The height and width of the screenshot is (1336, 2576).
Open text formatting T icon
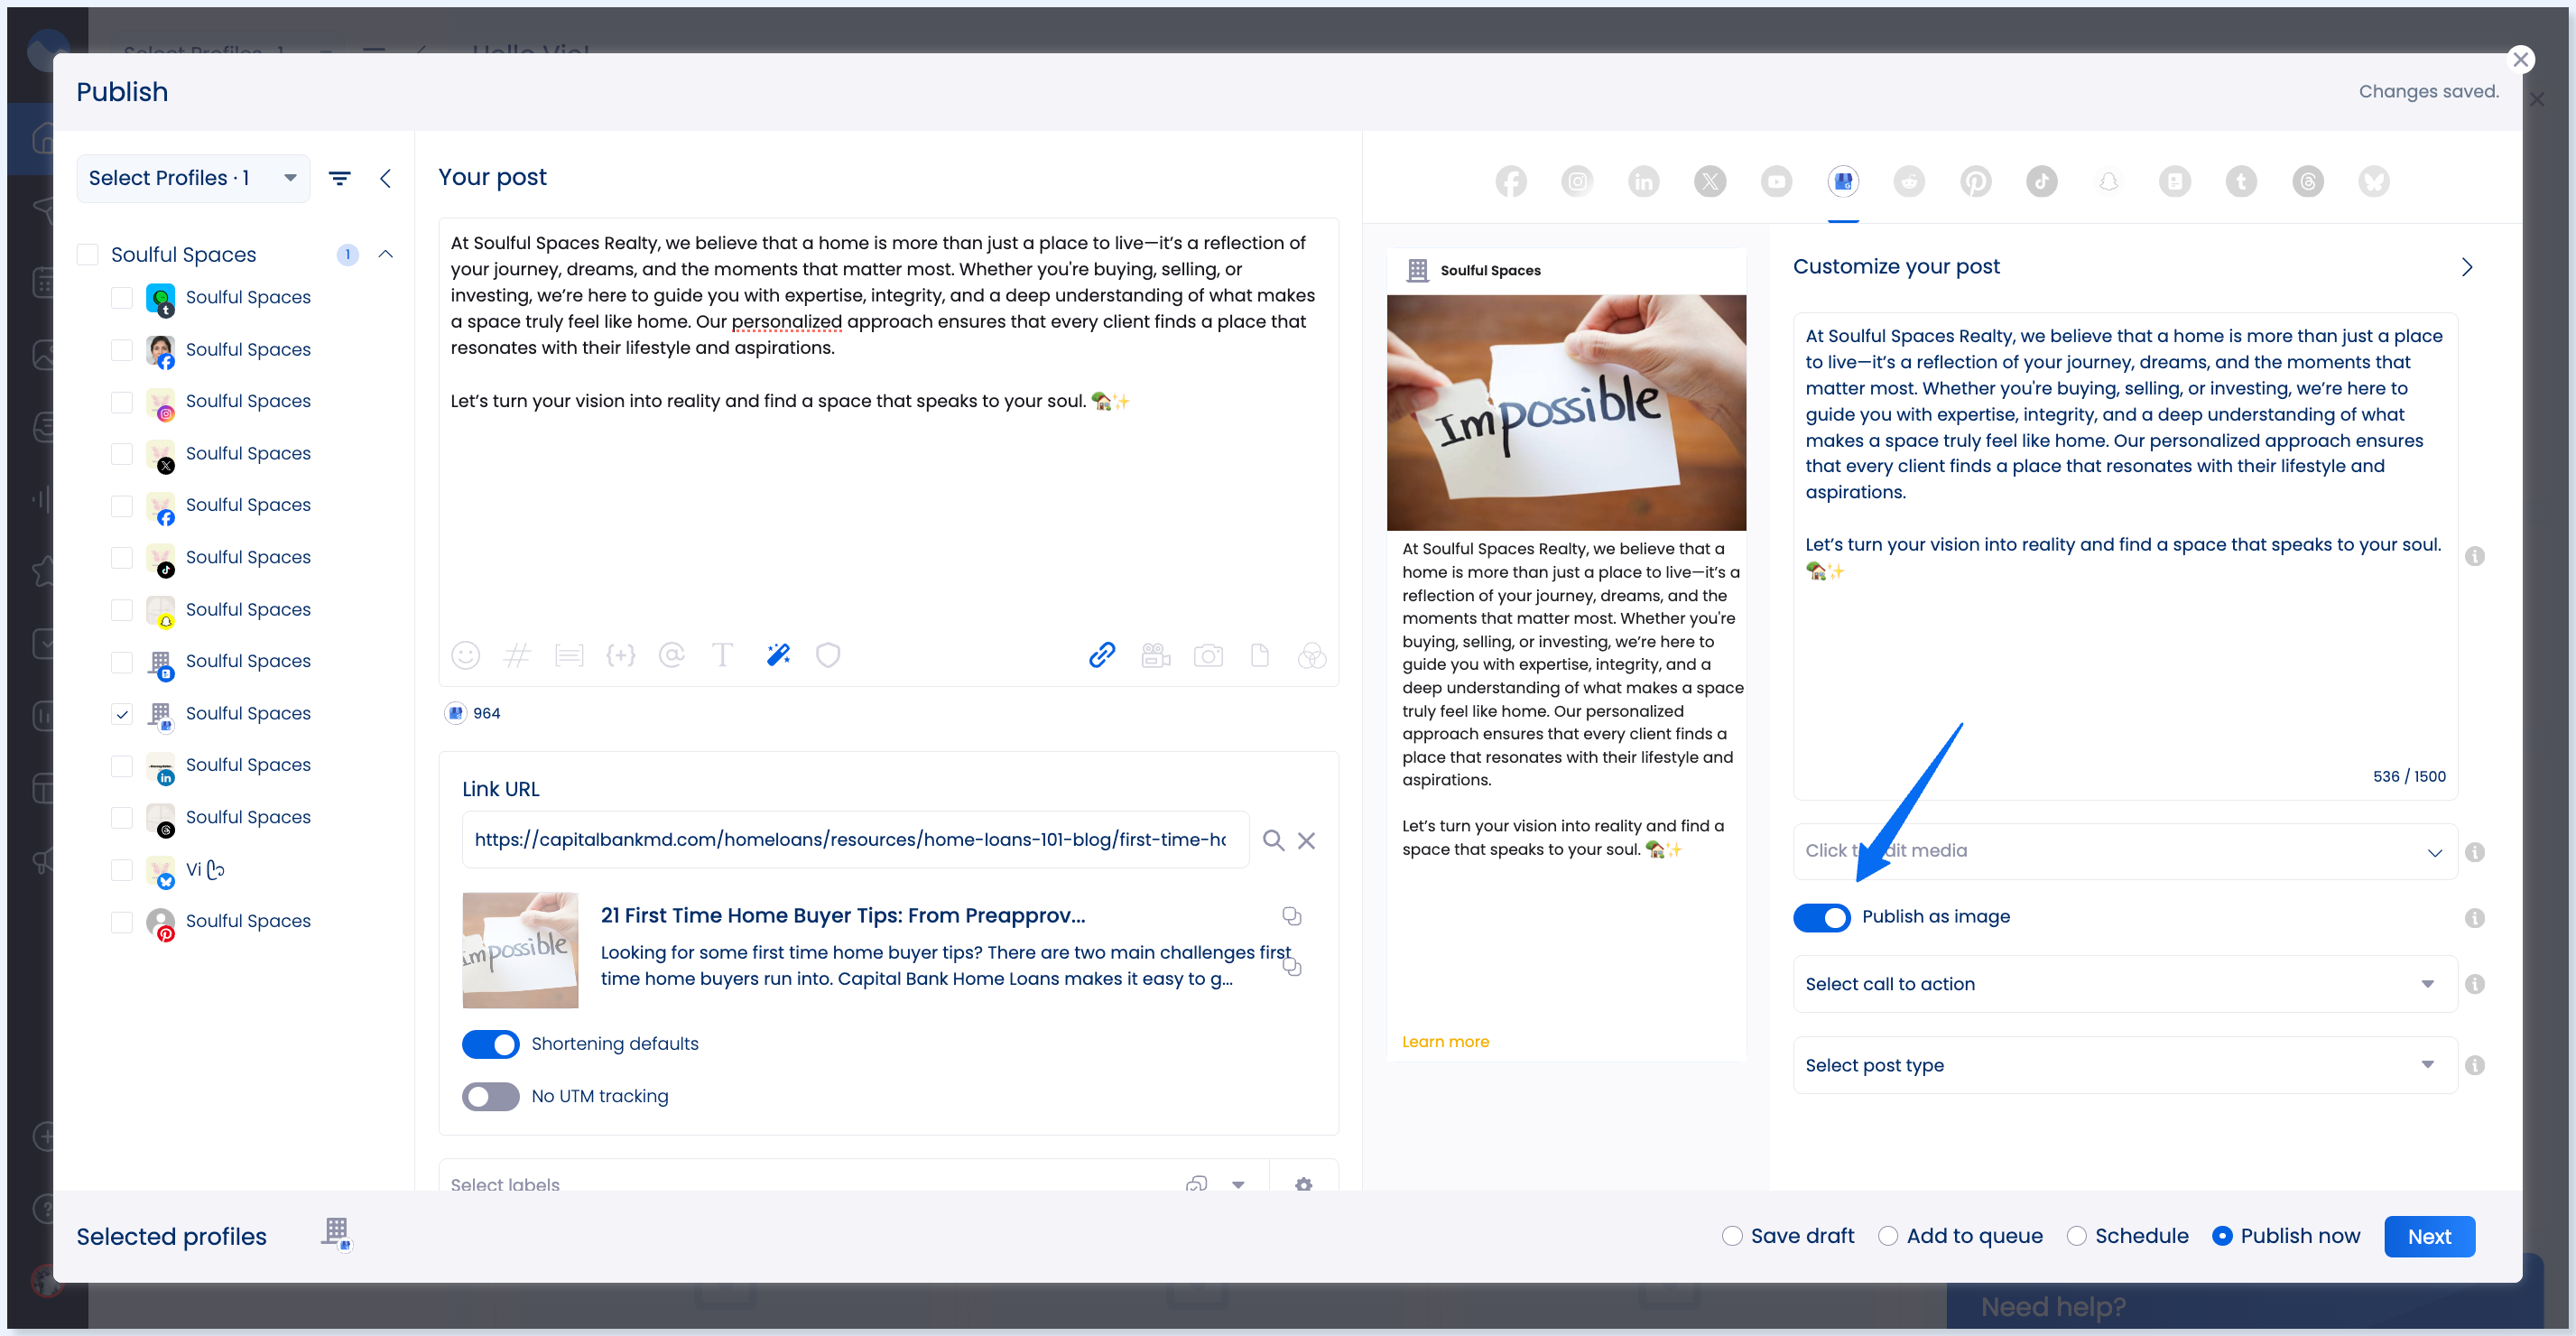[722, 655]
